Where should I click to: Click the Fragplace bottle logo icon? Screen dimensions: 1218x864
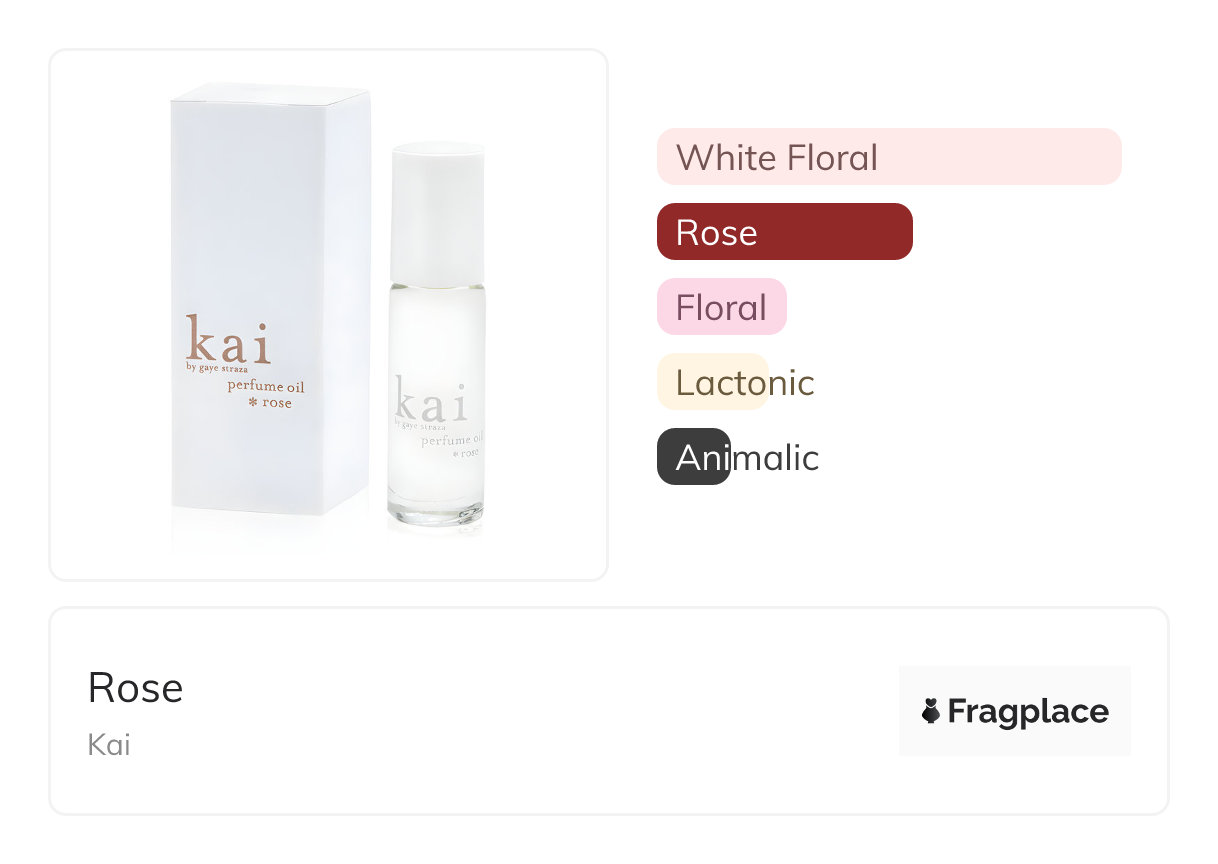pos(931,711)
